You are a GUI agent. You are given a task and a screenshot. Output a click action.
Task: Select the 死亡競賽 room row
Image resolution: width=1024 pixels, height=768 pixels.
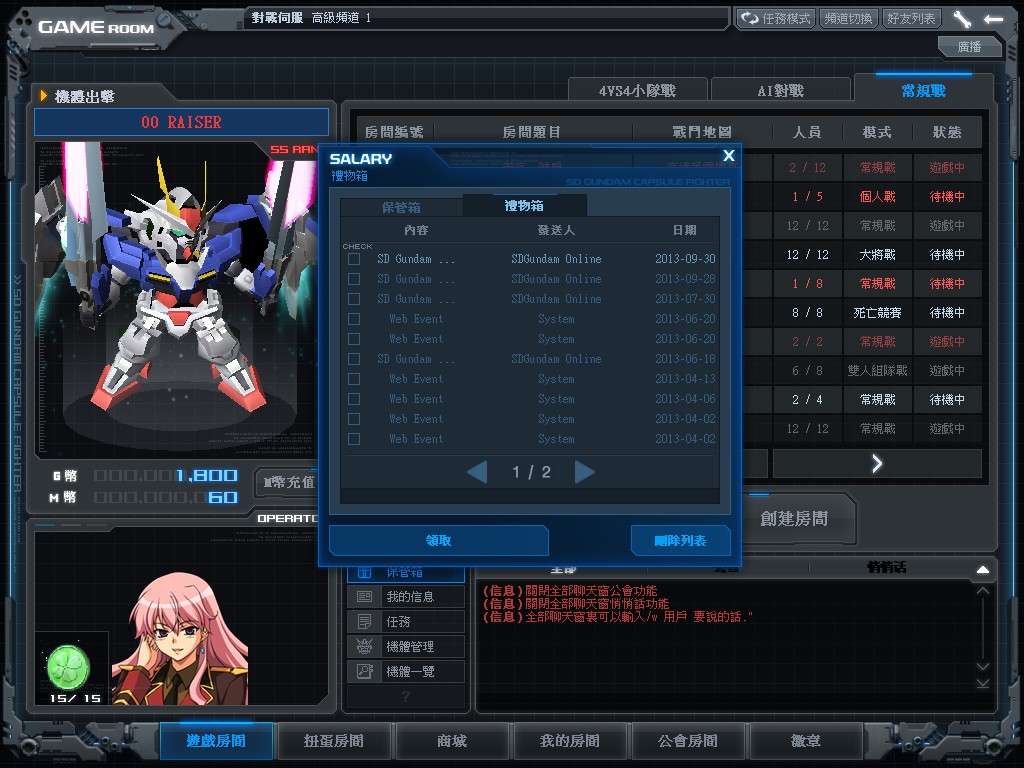click(862, 313)
